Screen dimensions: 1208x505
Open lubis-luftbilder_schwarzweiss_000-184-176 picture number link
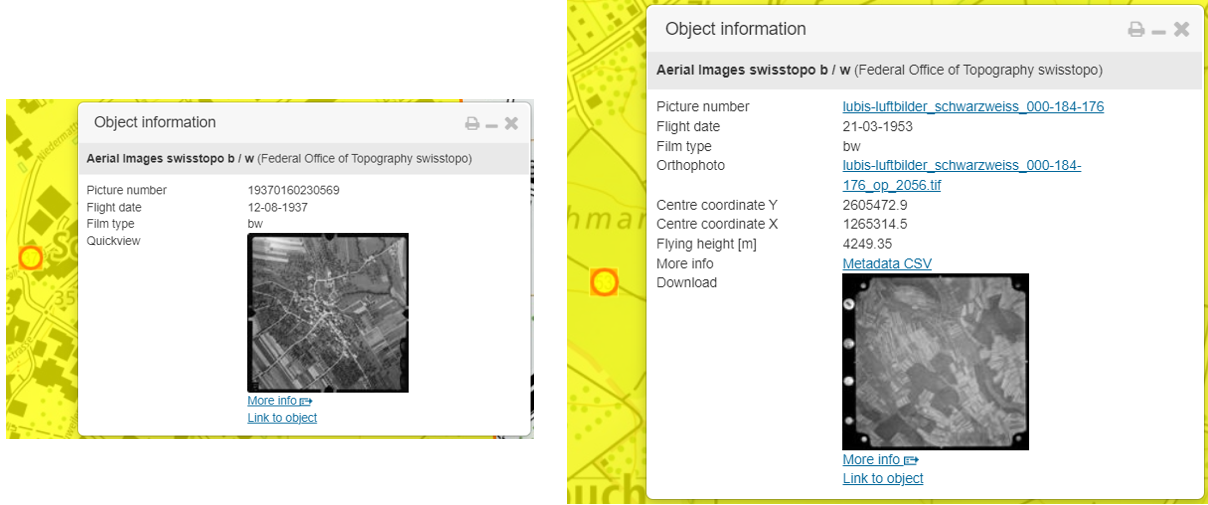tap(973, 107)
